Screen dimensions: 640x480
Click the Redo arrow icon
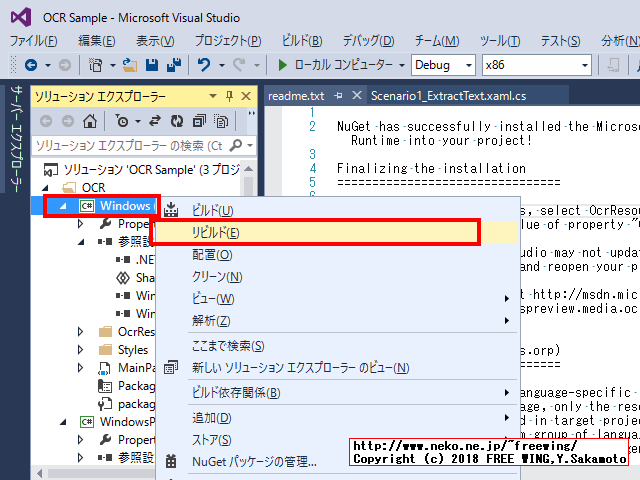239,65
